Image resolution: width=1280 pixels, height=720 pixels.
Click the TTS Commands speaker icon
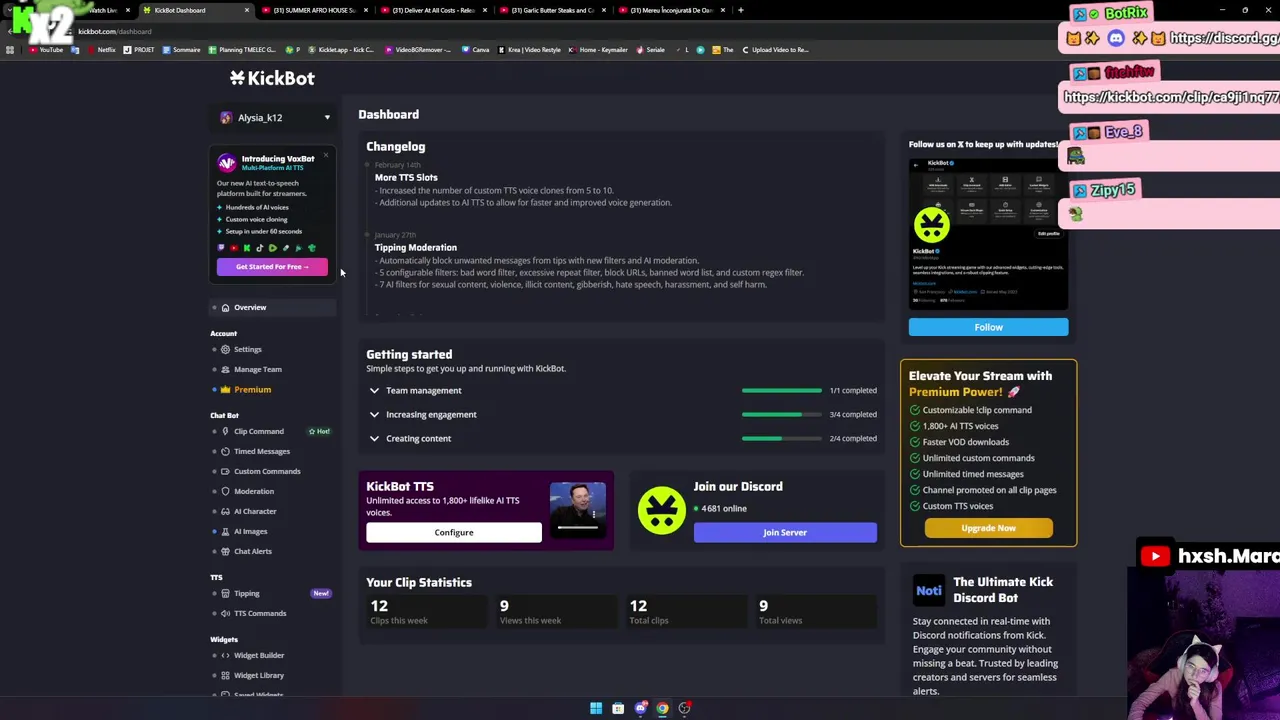pos(225,614)
